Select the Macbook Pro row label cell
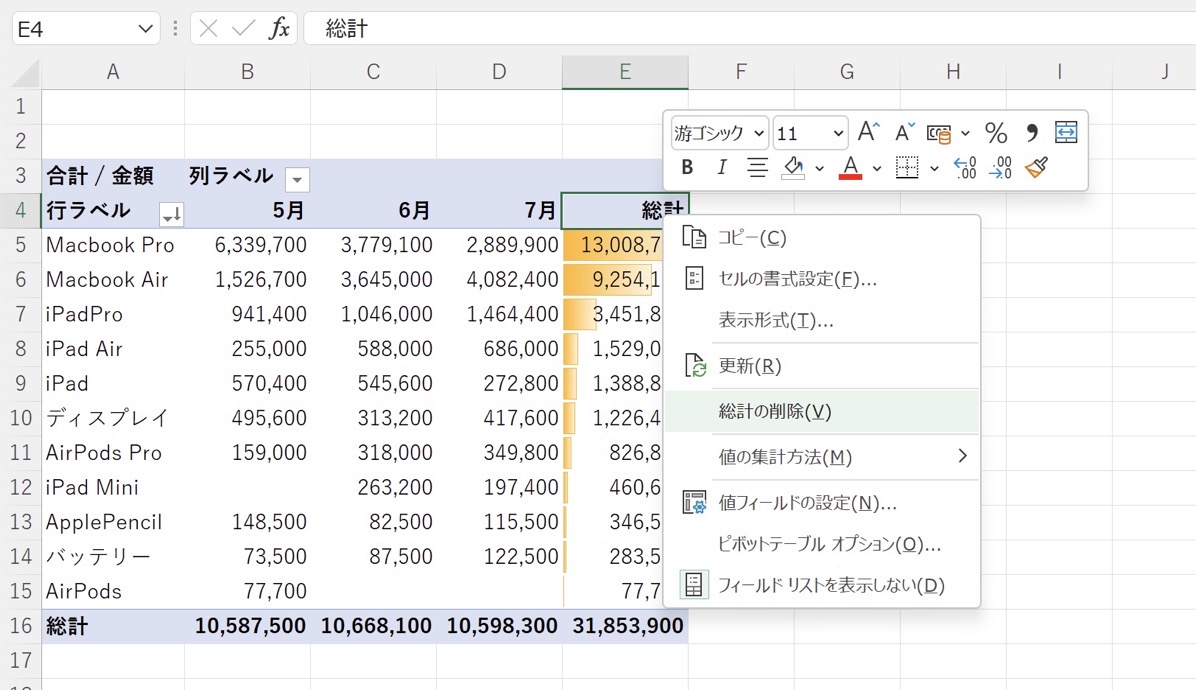Viewport: 1196px width, 690px height. point(113,245)
